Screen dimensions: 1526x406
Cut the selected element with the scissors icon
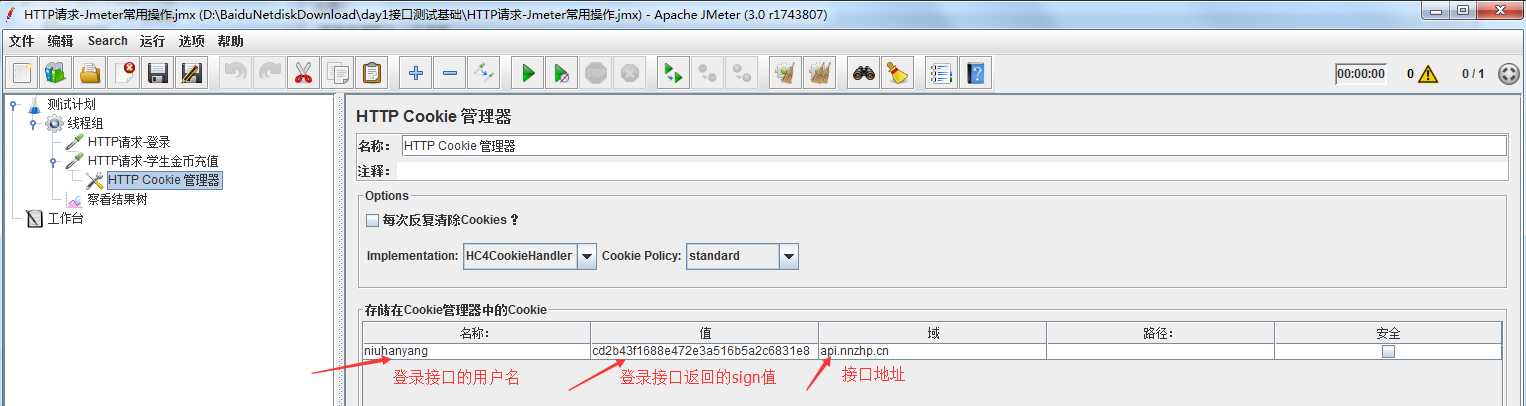click(303, 73)
